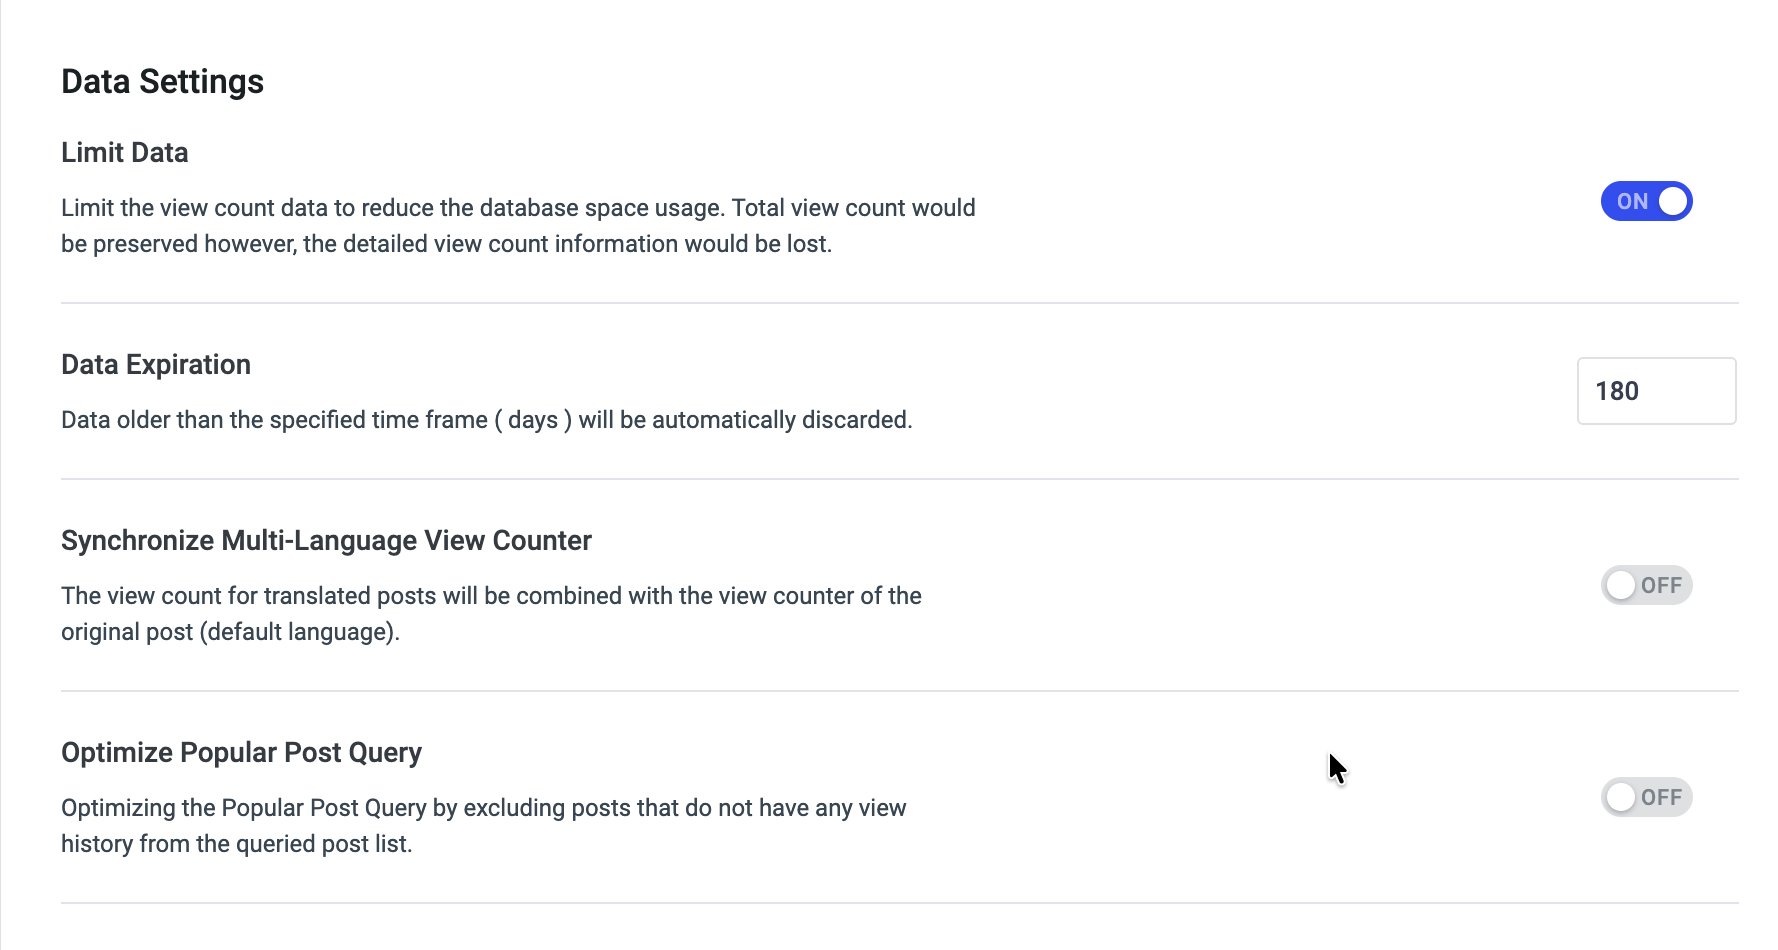Click the Data Expiration description text

coord(487,420)
